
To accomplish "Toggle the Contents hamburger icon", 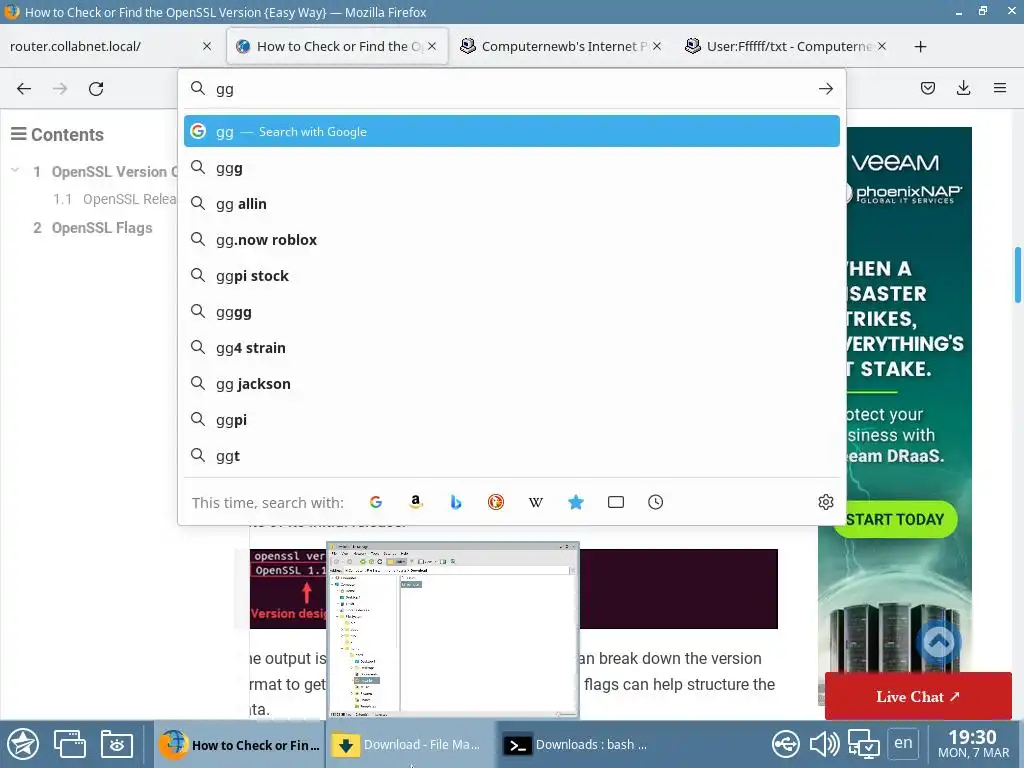I will (x=19, y=134).
